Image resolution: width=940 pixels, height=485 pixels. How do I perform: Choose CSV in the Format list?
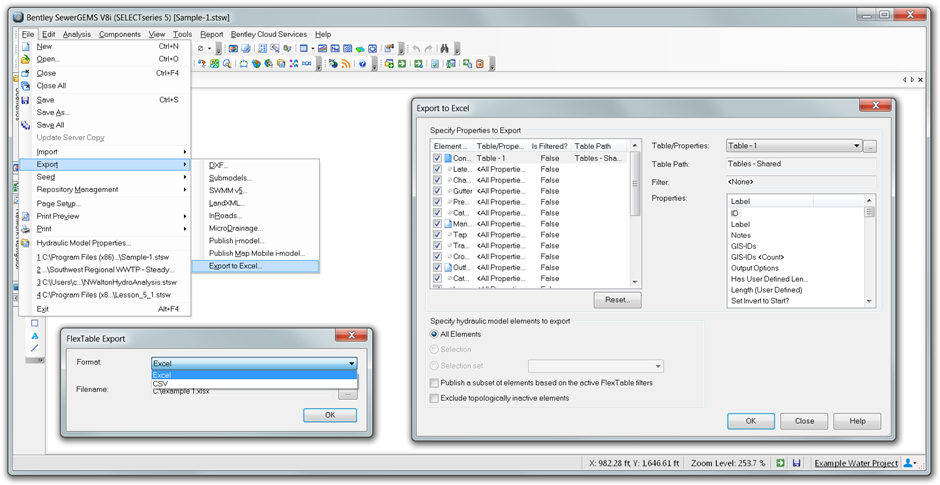tap(255, 384)
